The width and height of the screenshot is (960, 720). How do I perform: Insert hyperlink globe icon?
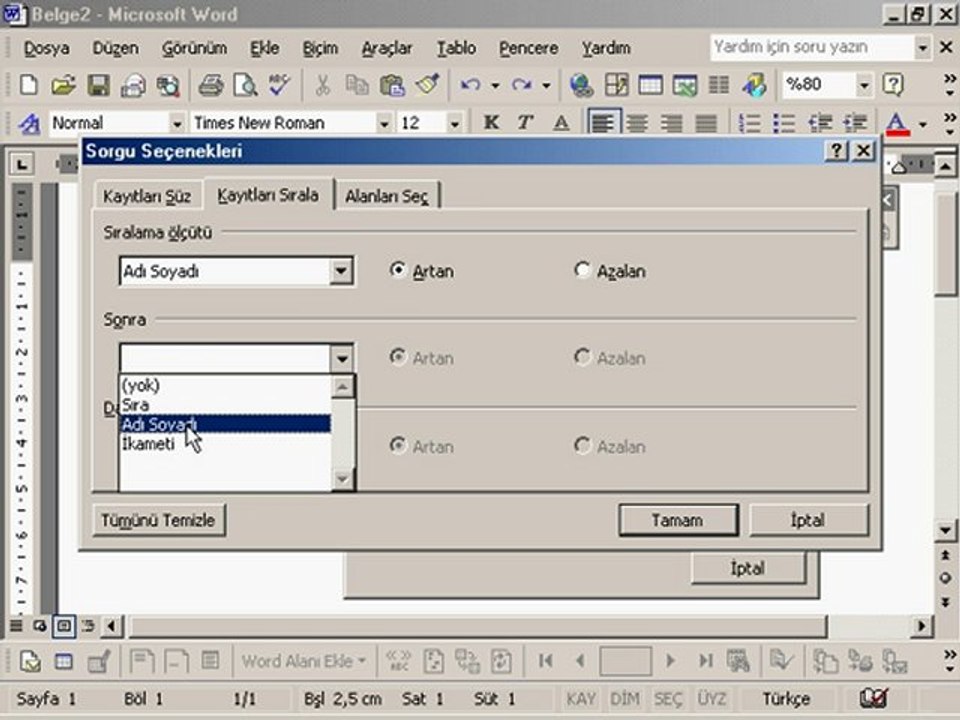pyautogui.click(x=581, y=85)
